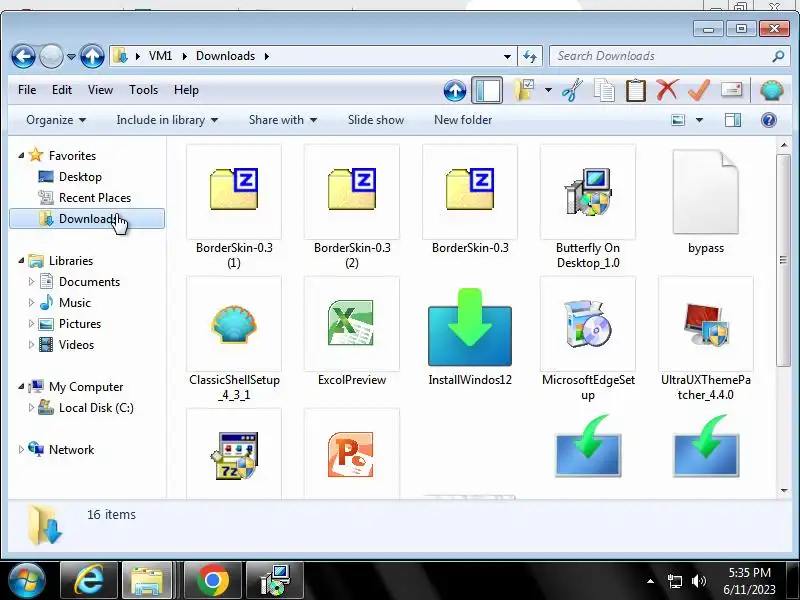
Task: Toggle the navigation pane toolbar button
Action: click(487, 90)
